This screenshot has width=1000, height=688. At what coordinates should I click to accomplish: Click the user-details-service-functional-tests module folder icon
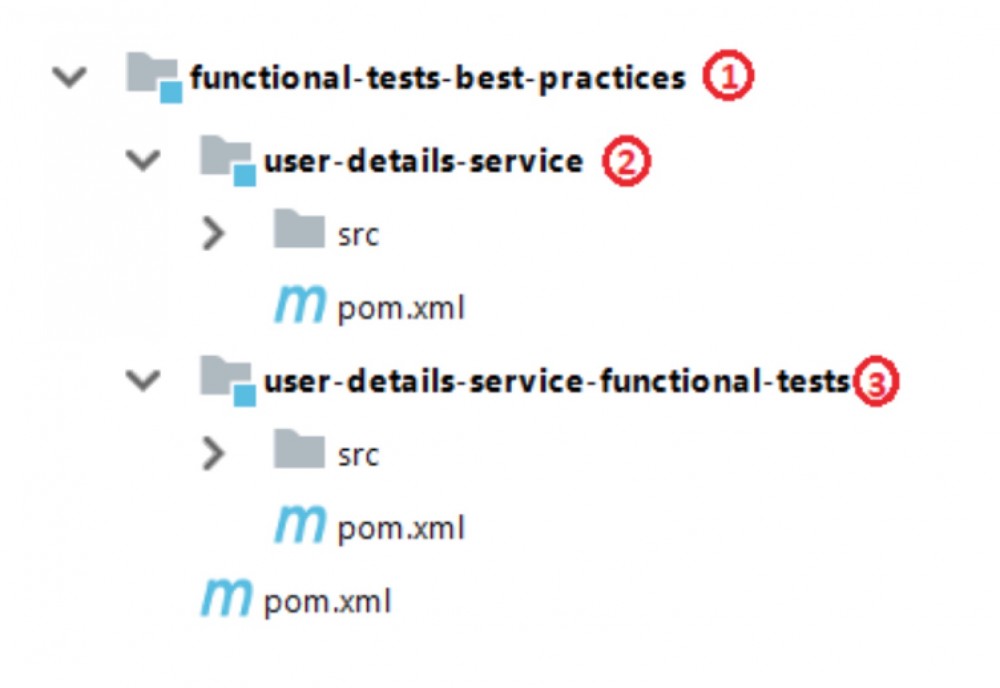coord(227,380)
